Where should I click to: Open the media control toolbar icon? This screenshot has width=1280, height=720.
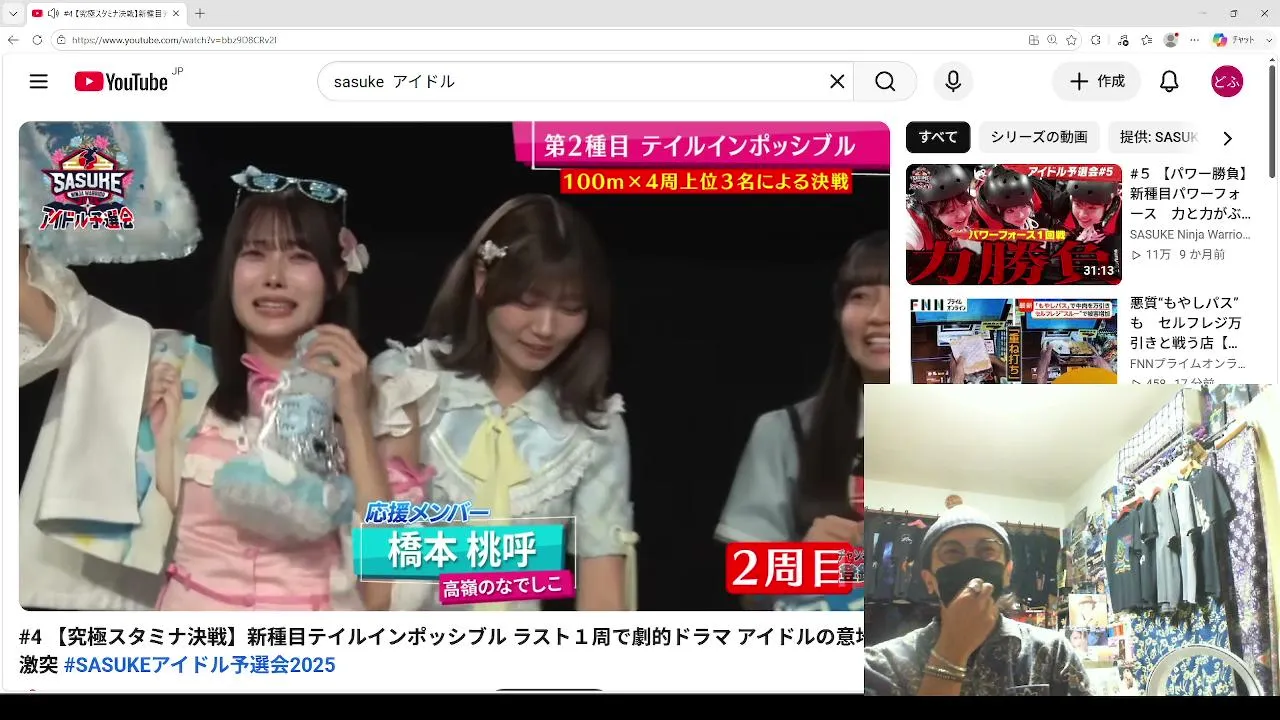point(1123,40)
